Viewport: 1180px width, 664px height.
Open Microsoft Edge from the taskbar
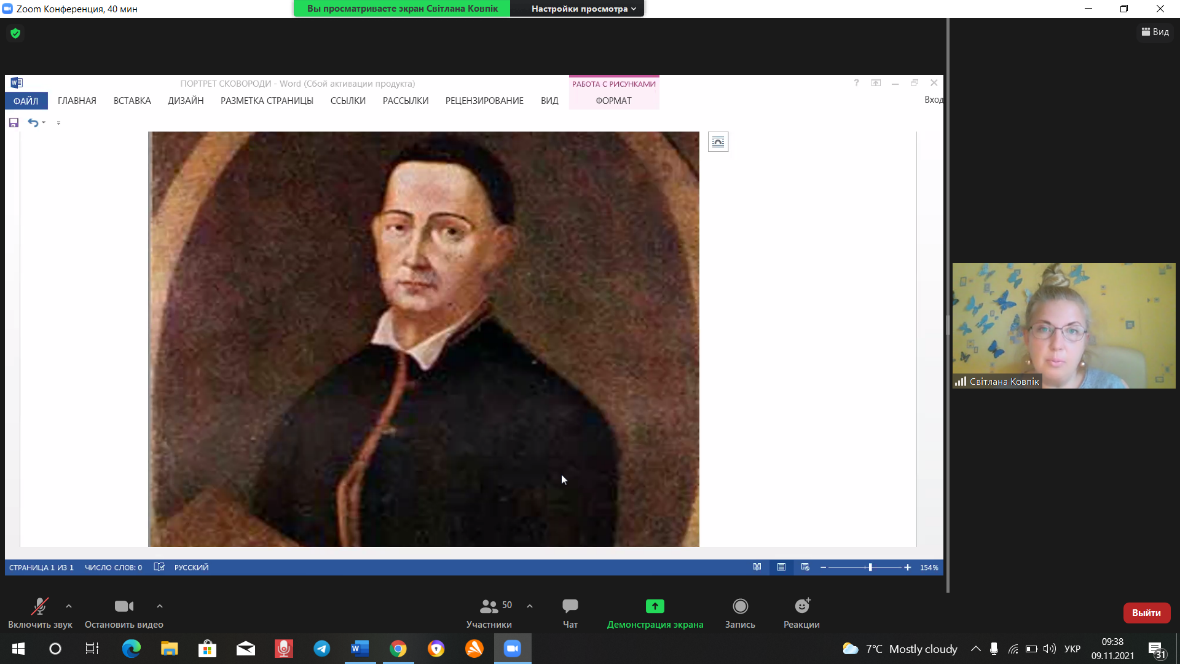tap(131, 649)
